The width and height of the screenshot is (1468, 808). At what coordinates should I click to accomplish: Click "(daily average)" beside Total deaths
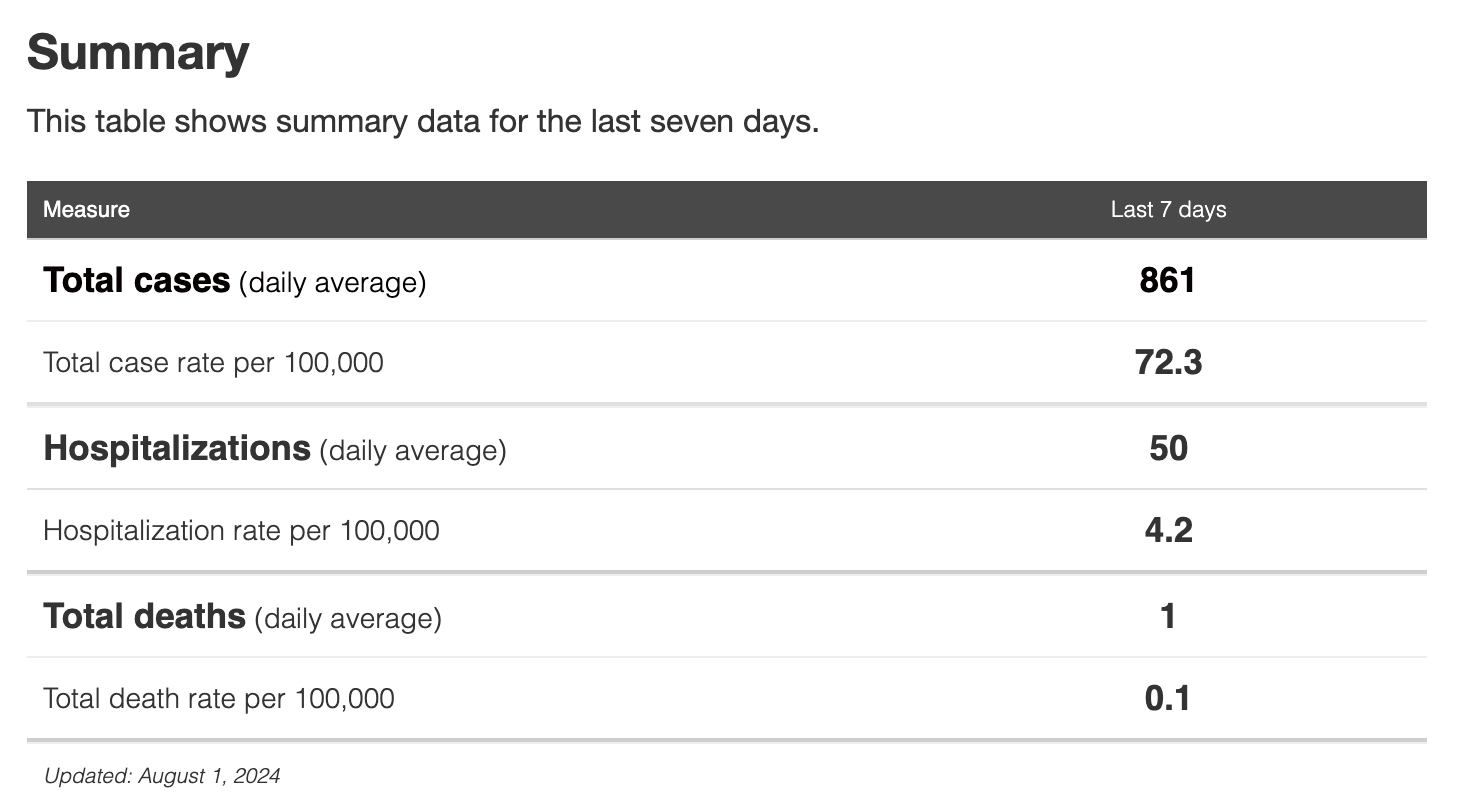pyautogui.click(x=348, y=619)
